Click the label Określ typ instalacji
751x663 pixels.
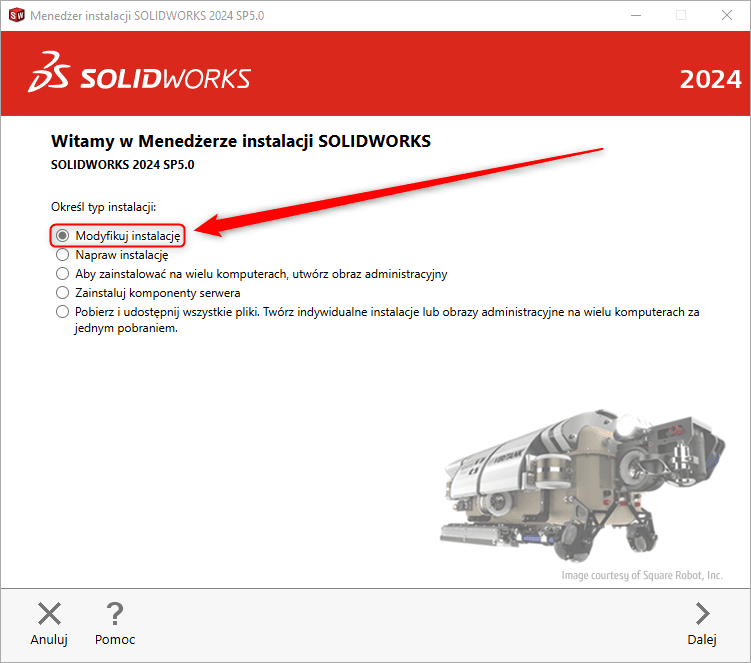[x=103, y=207]
